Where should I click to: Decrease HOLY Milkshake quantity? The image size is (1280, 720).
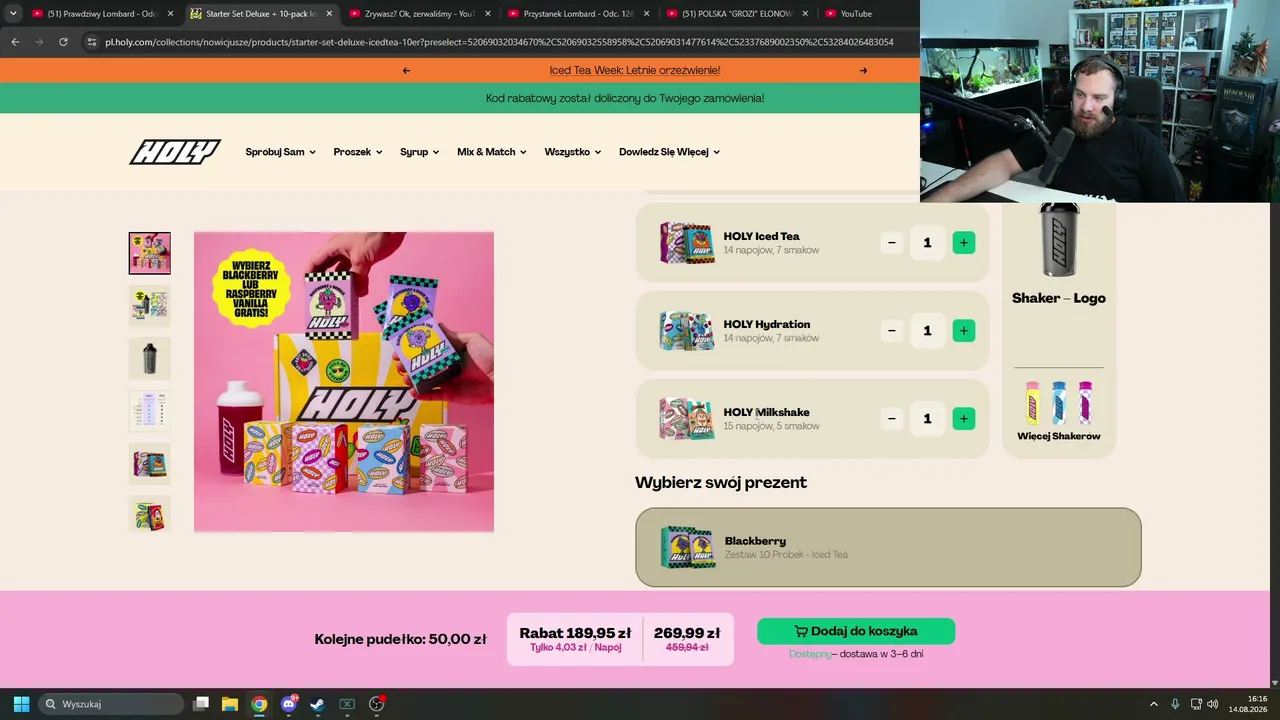[x=892, y=419]
